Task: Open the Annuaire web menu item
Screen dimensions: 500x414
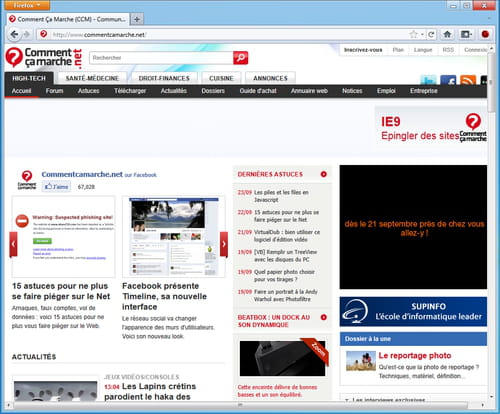Action: click(309, 91)
